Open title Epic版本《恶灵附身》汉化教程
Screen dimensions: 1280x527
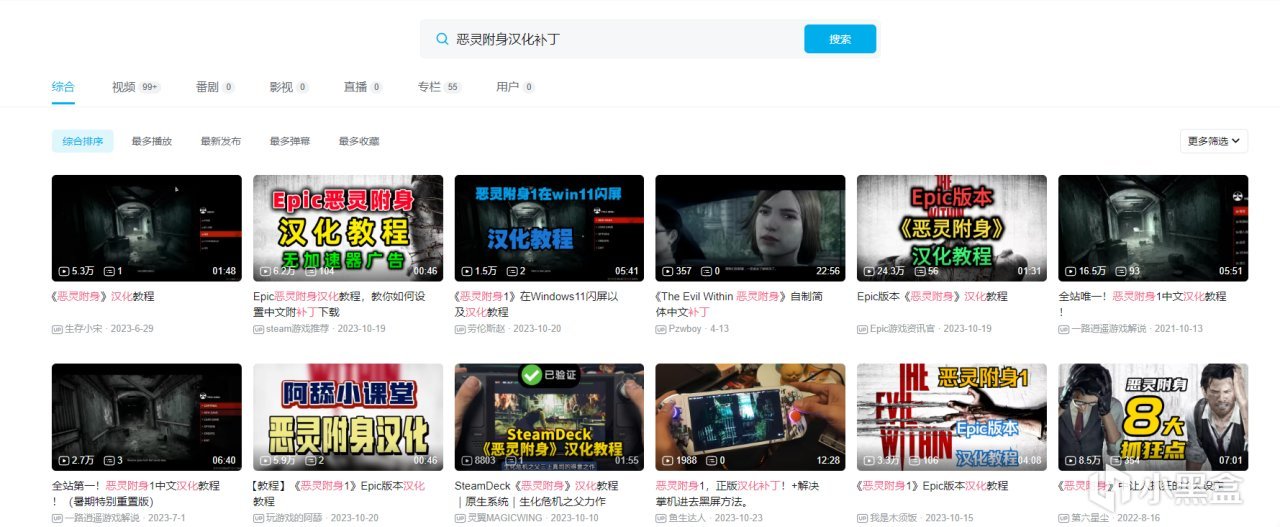[x=932, y=297]
